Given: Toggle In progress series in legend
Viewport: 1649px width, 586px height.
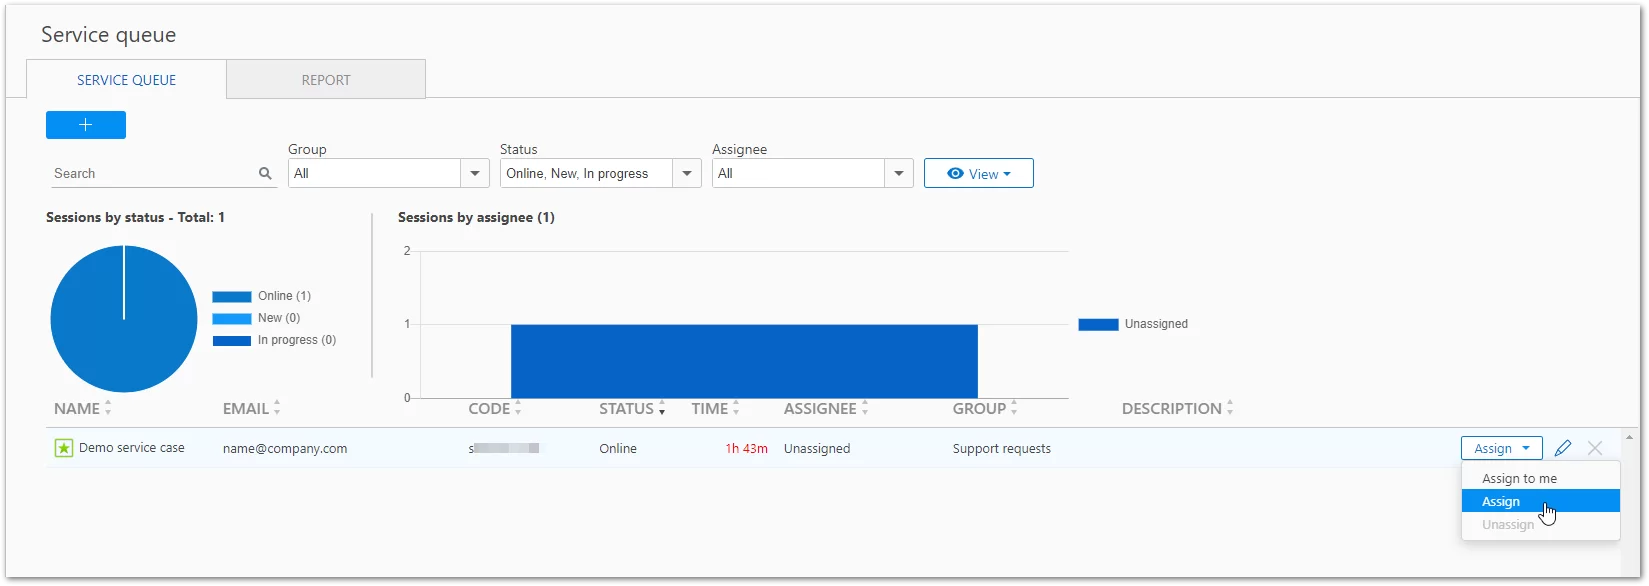Looking at the screenshot, I should [x=274, y=340].
